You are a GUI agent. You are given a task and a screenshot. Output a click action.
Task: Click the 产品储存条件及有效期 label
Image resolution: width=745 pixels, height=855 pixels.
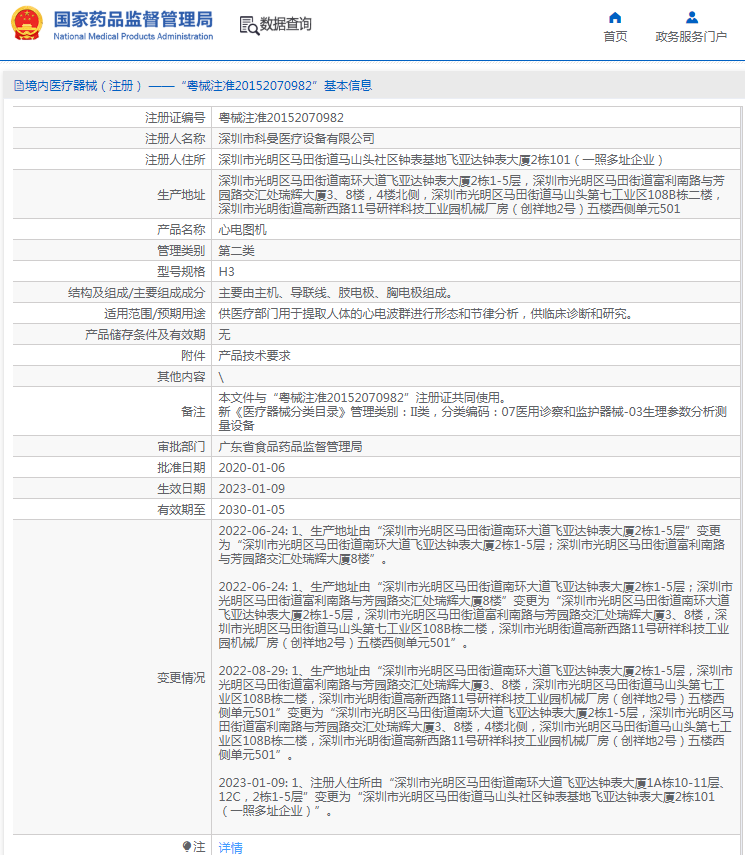145,335
